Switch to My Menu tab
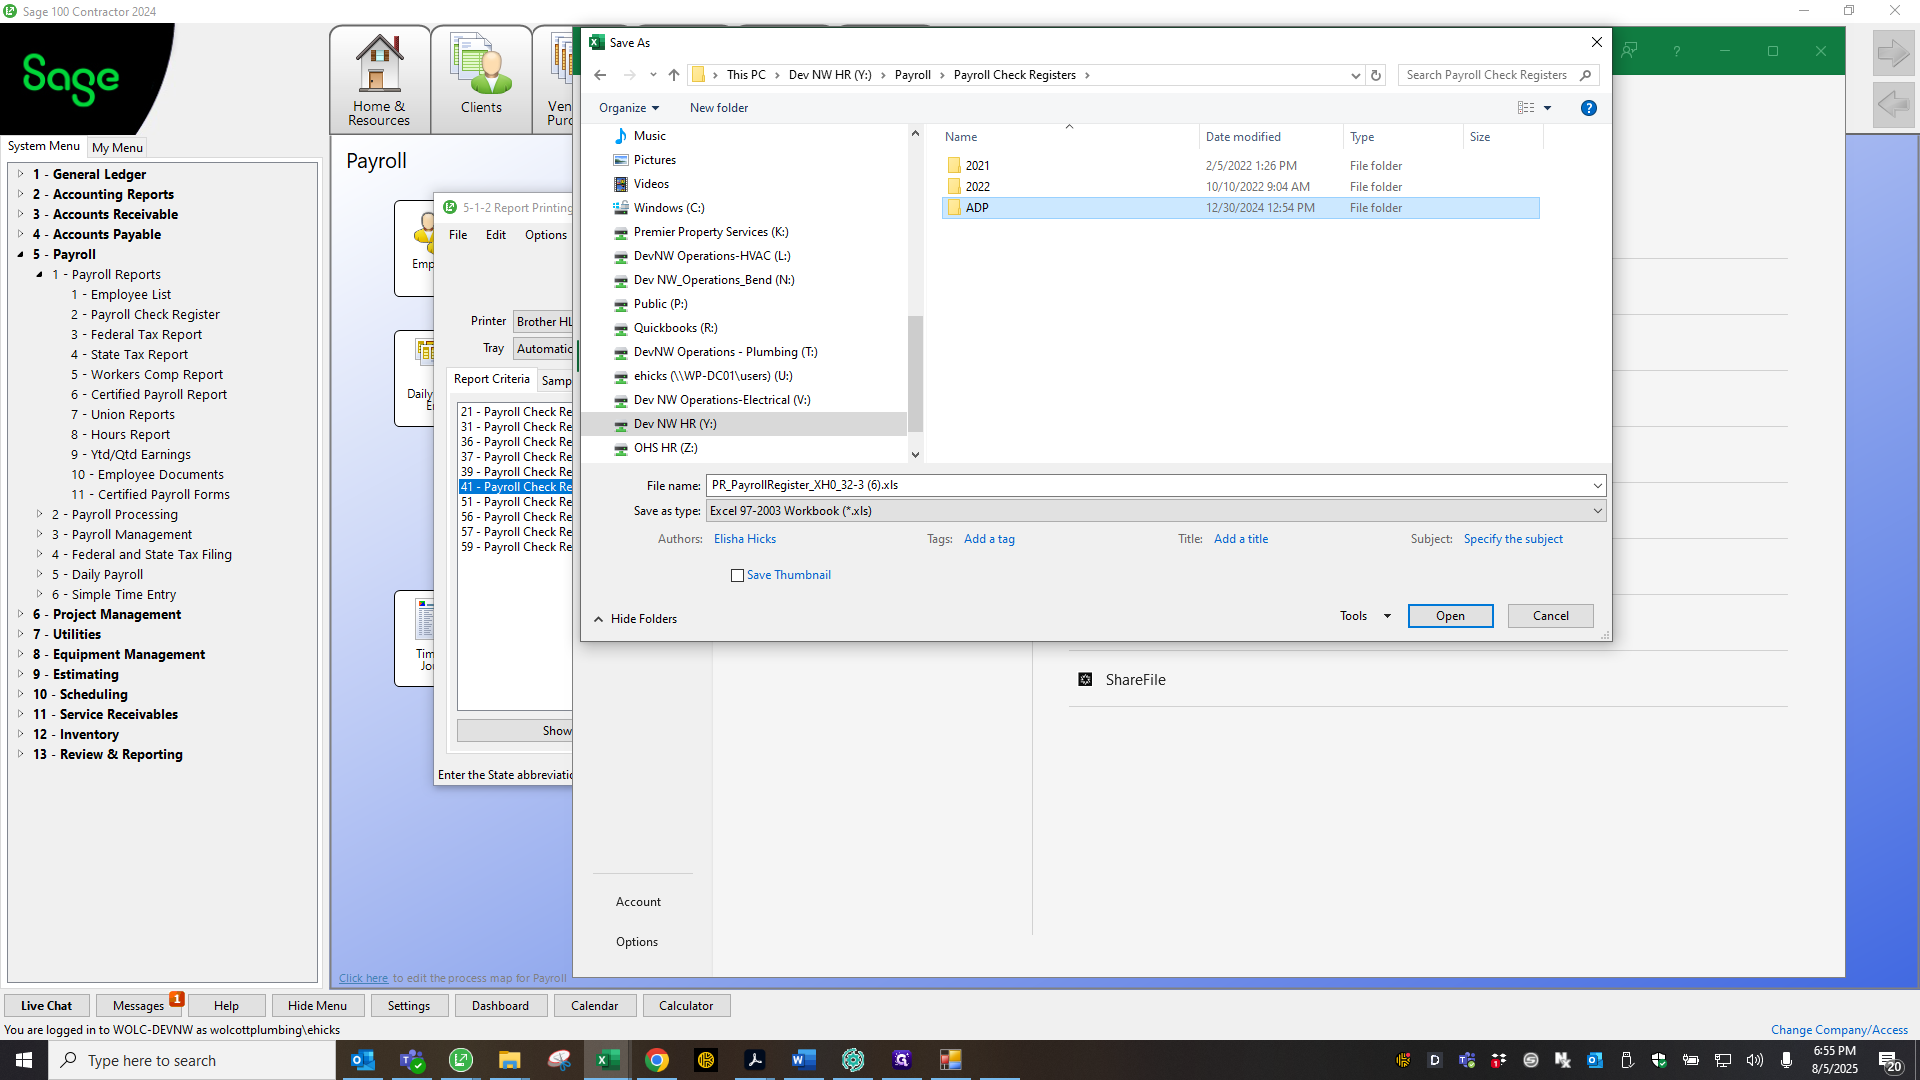 pos(117,147)
